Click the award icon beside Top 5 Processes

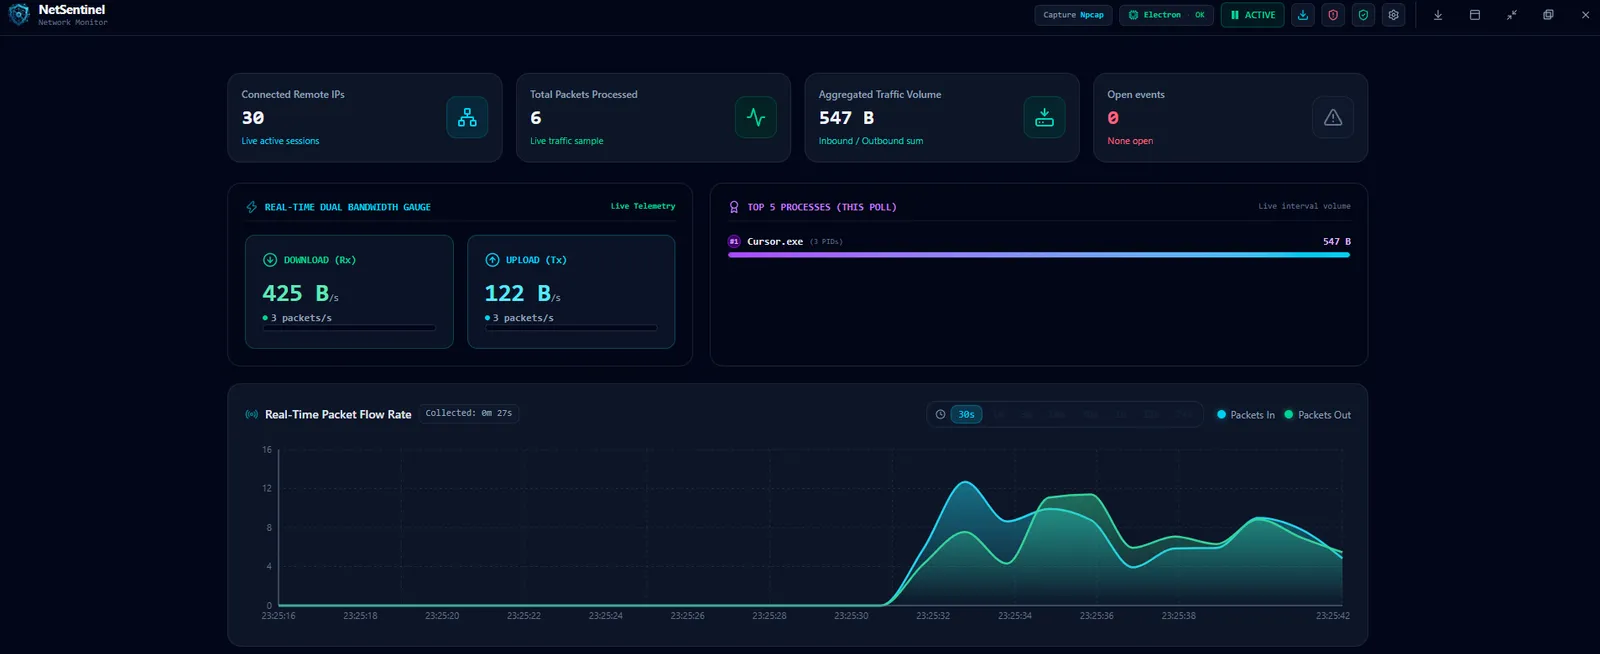(x=734, y=207)
